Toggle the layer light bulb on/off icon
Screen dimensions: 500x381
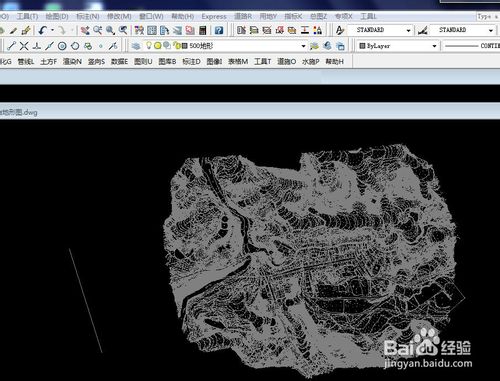tap(149, 45)
